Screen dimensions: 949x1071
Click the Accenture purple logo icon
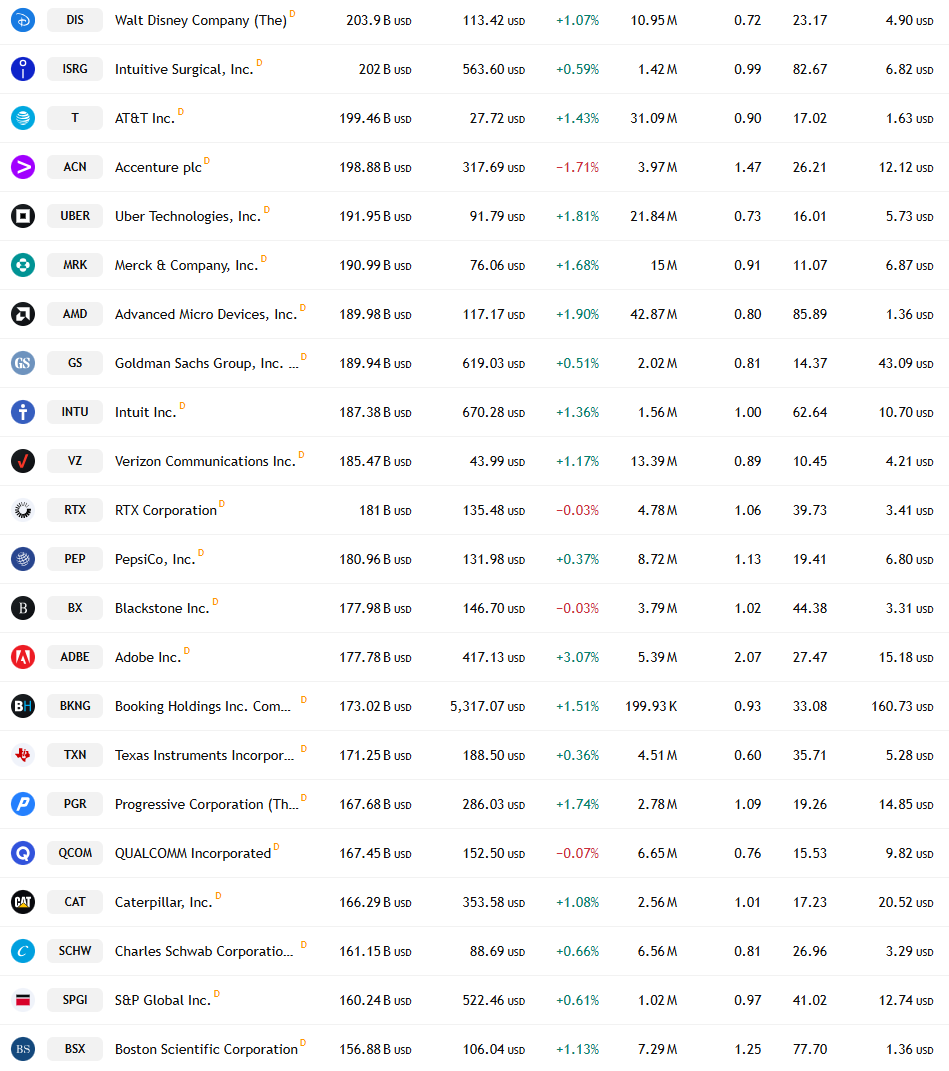[23, 167]
